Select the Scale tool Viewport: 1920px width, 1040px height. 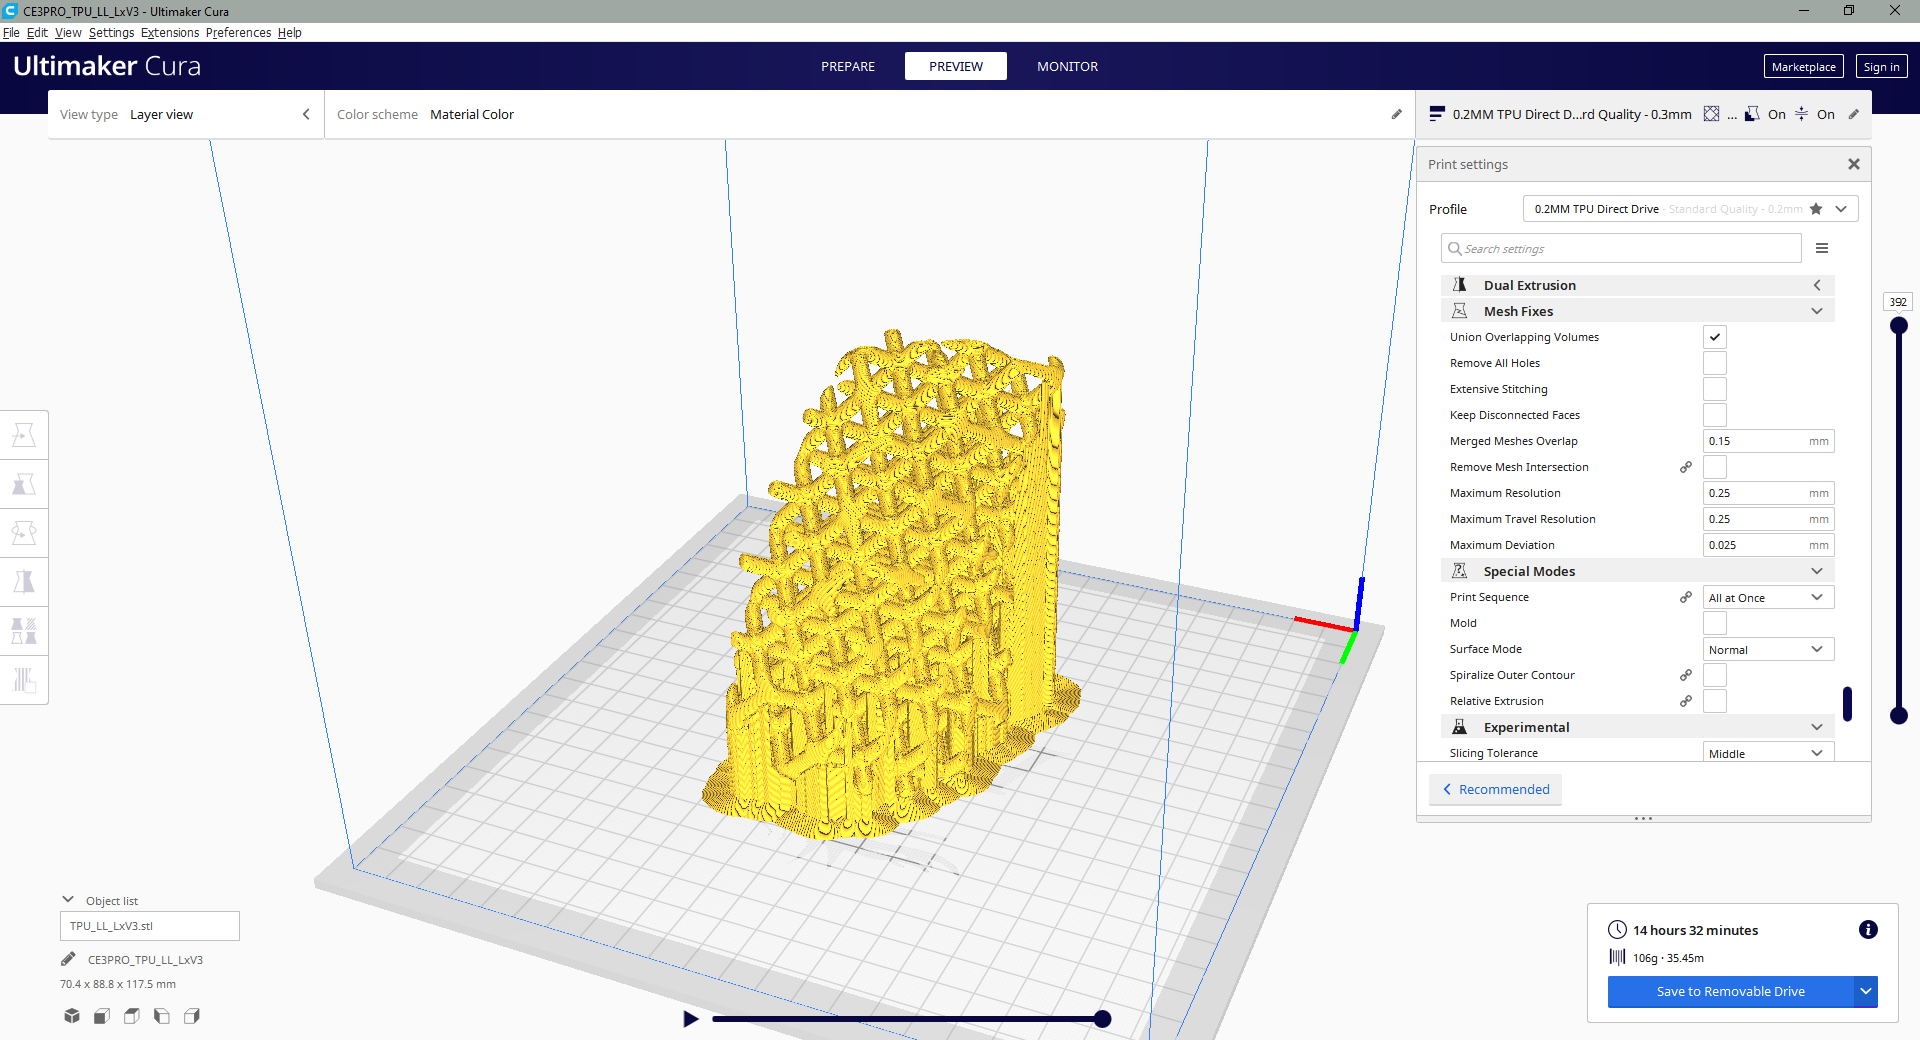24,483
